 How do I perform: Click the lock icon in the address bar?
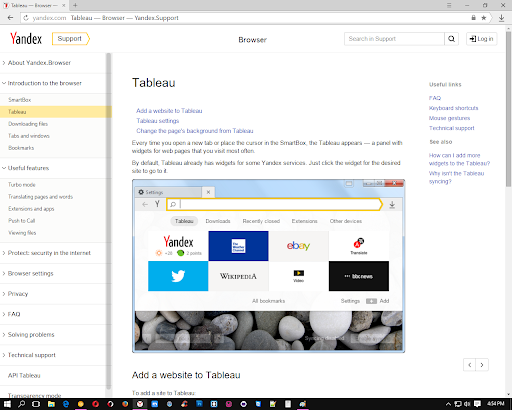click(473, 18)
